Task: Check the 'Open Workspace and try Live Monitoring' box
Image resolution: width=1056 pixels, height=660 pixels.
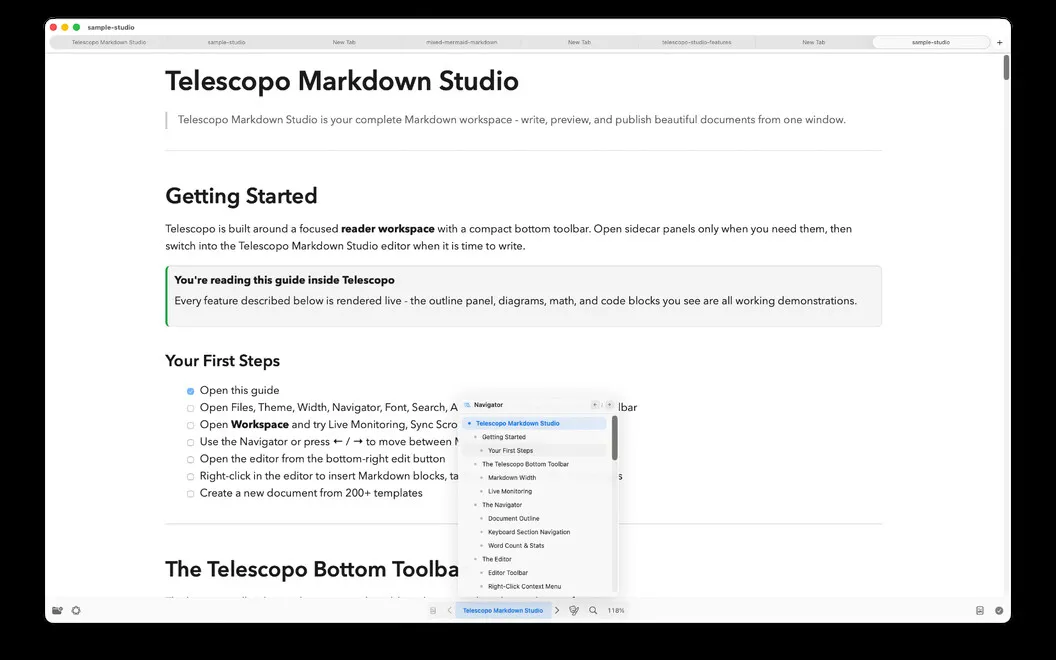Action: tap(191, 425)
